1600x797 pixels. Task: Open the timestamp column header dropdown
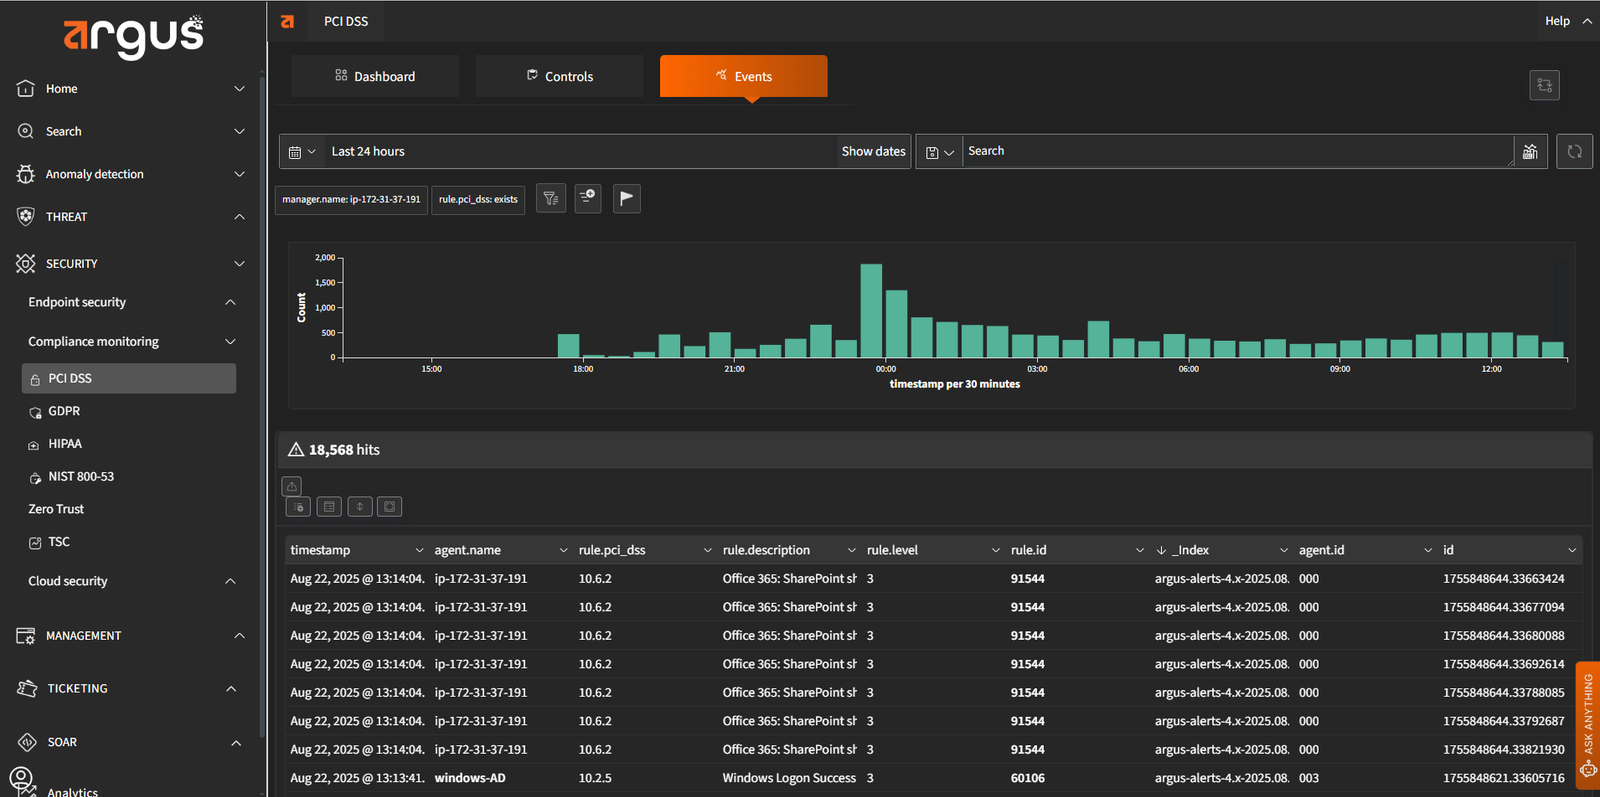coord(419,550)
